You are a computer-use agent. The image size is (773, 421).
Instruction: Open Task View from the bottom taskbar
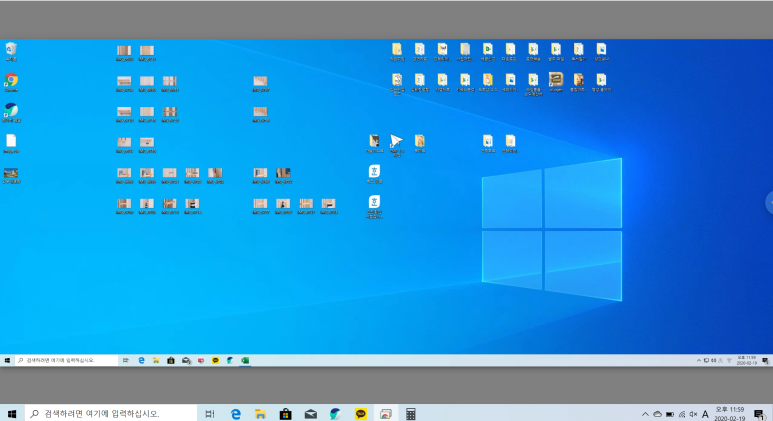[x=210, y=414]
